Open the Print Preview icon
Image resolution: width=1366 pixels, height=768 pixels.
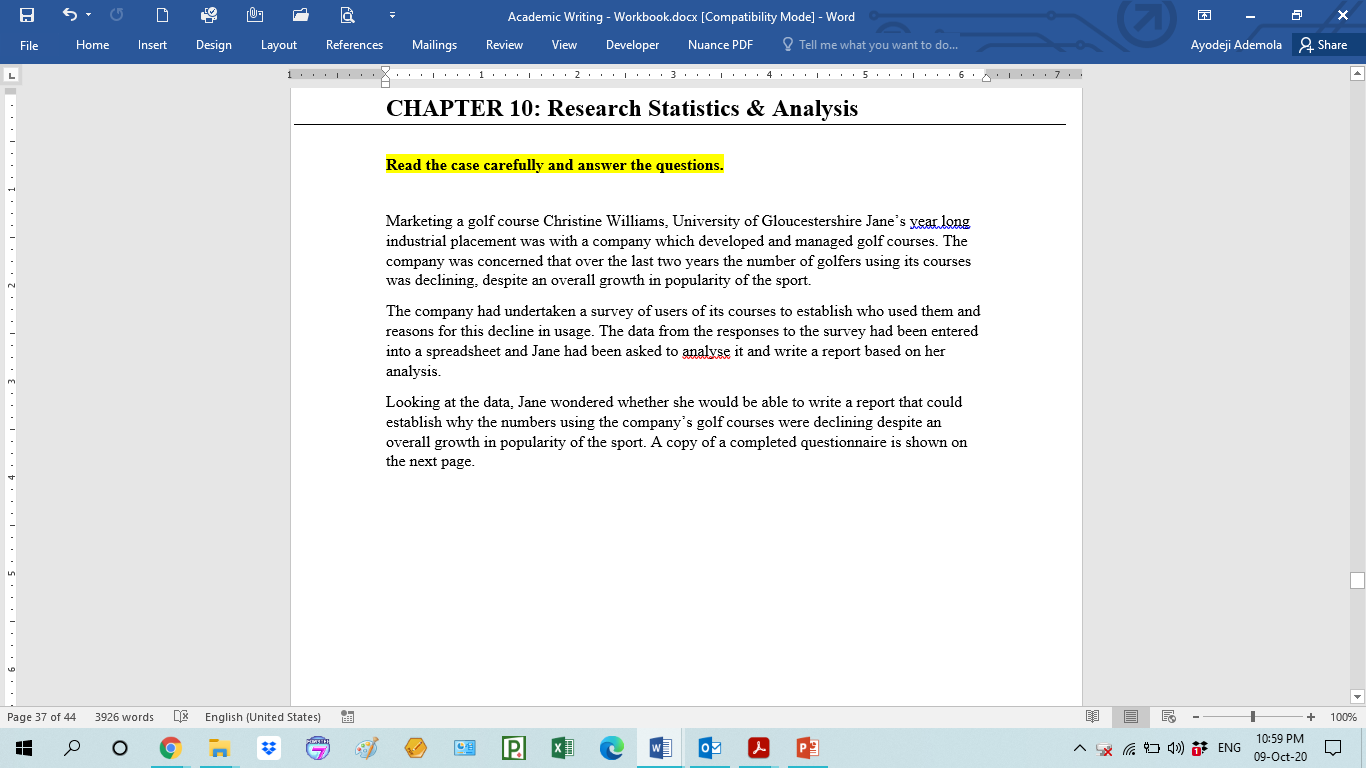click(346, 16)
